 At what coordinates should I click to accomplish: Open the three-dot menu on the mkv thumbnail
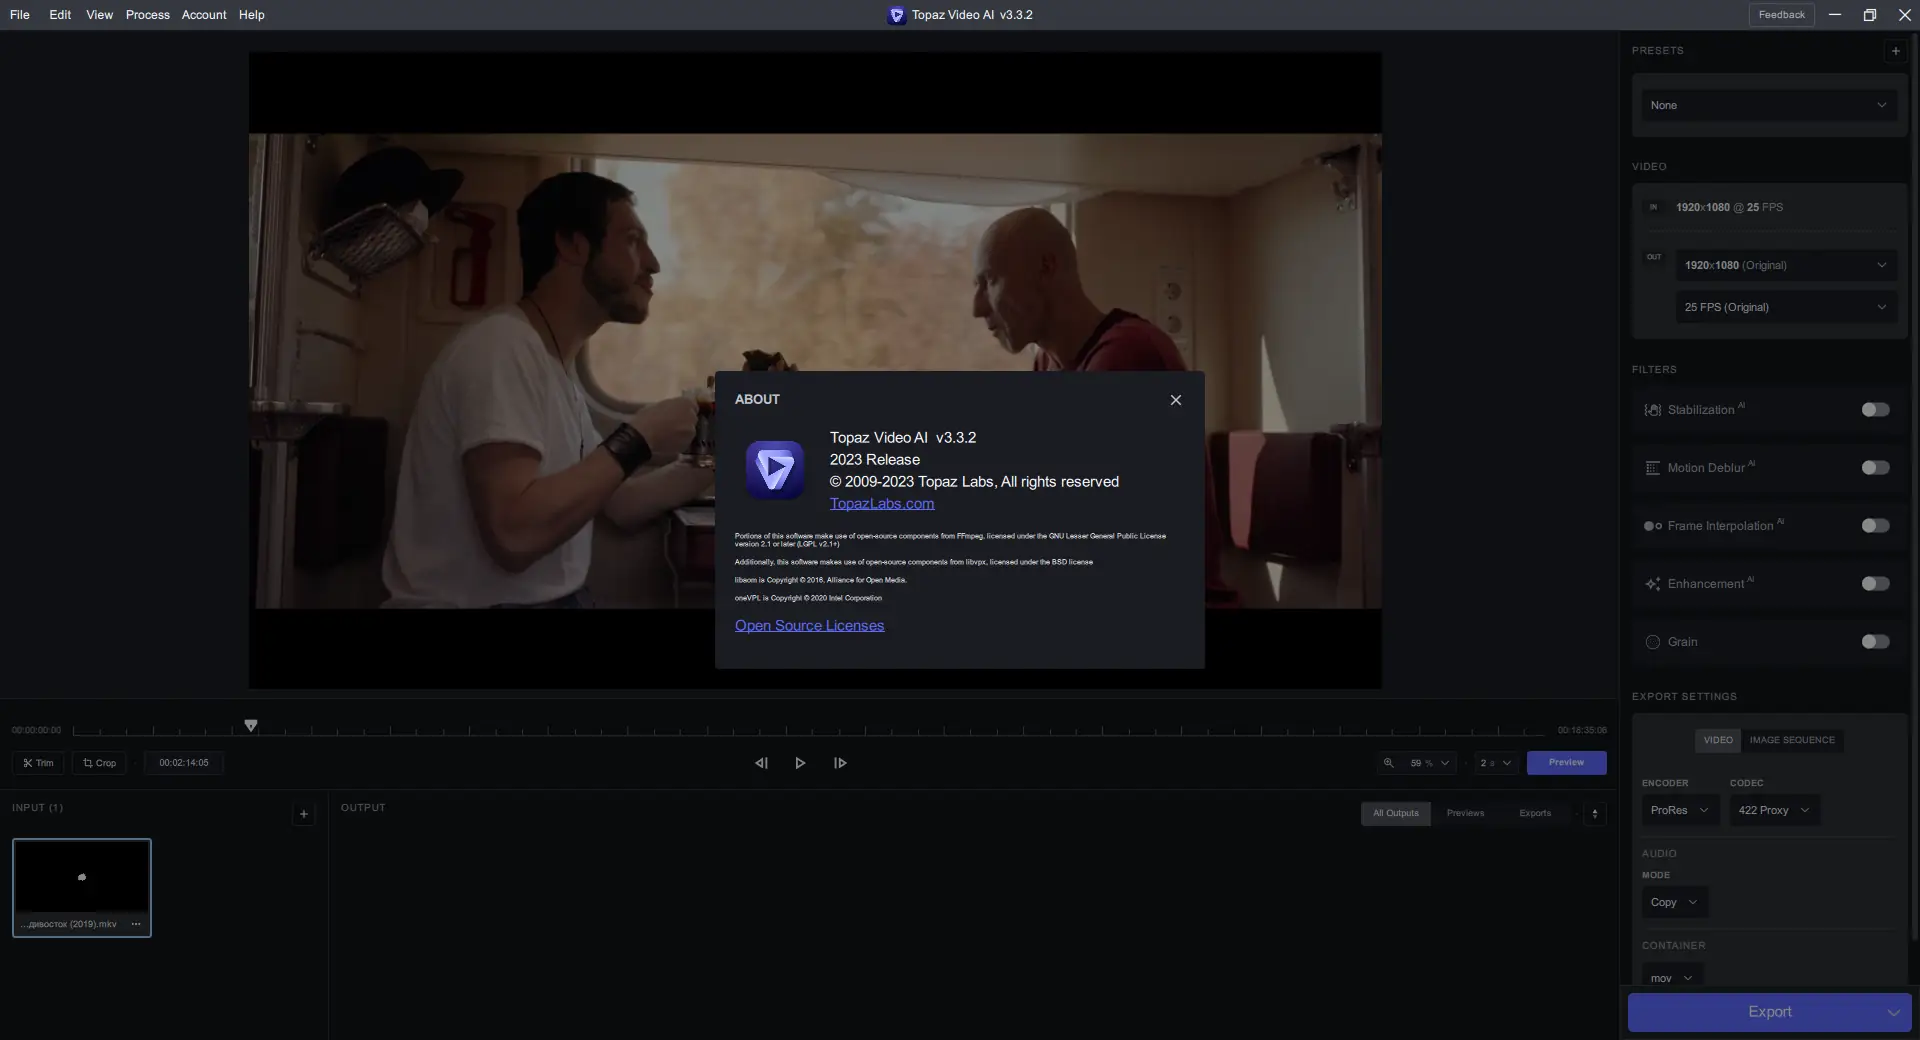[136, 924]
